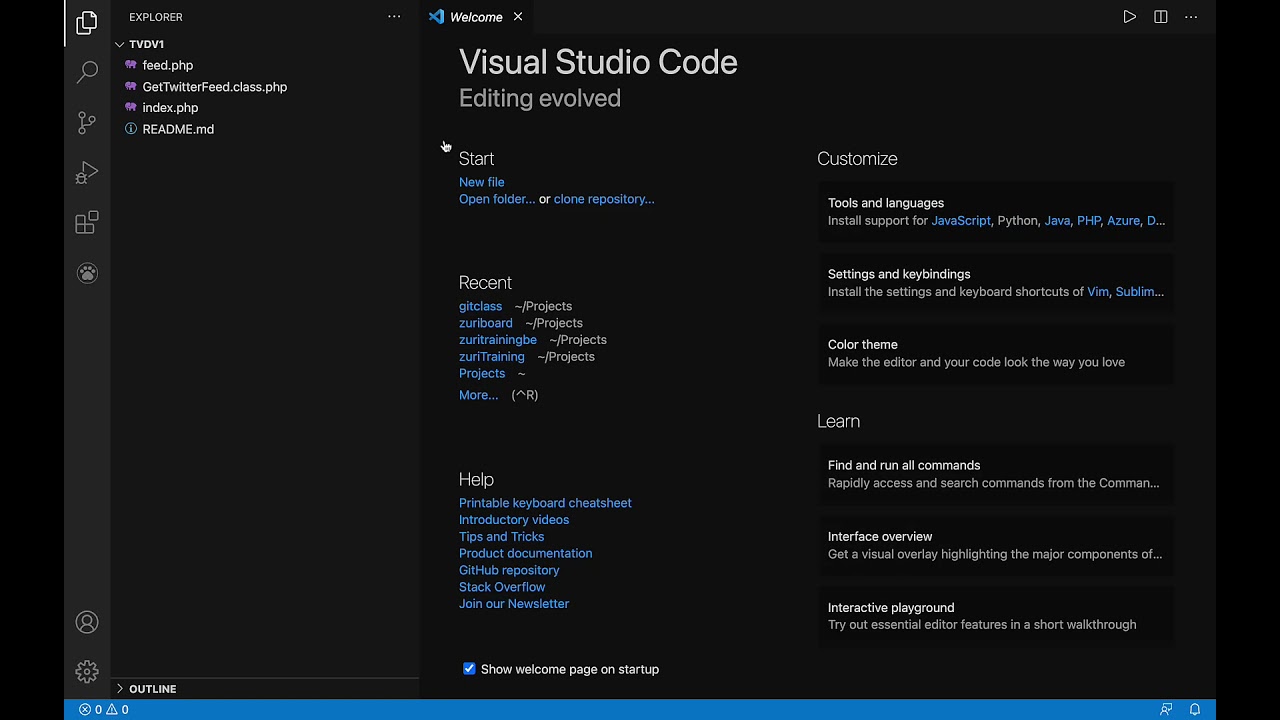
Task: Open GetTwitterFeed.class.php file
Action: click(x=214, y=87)
